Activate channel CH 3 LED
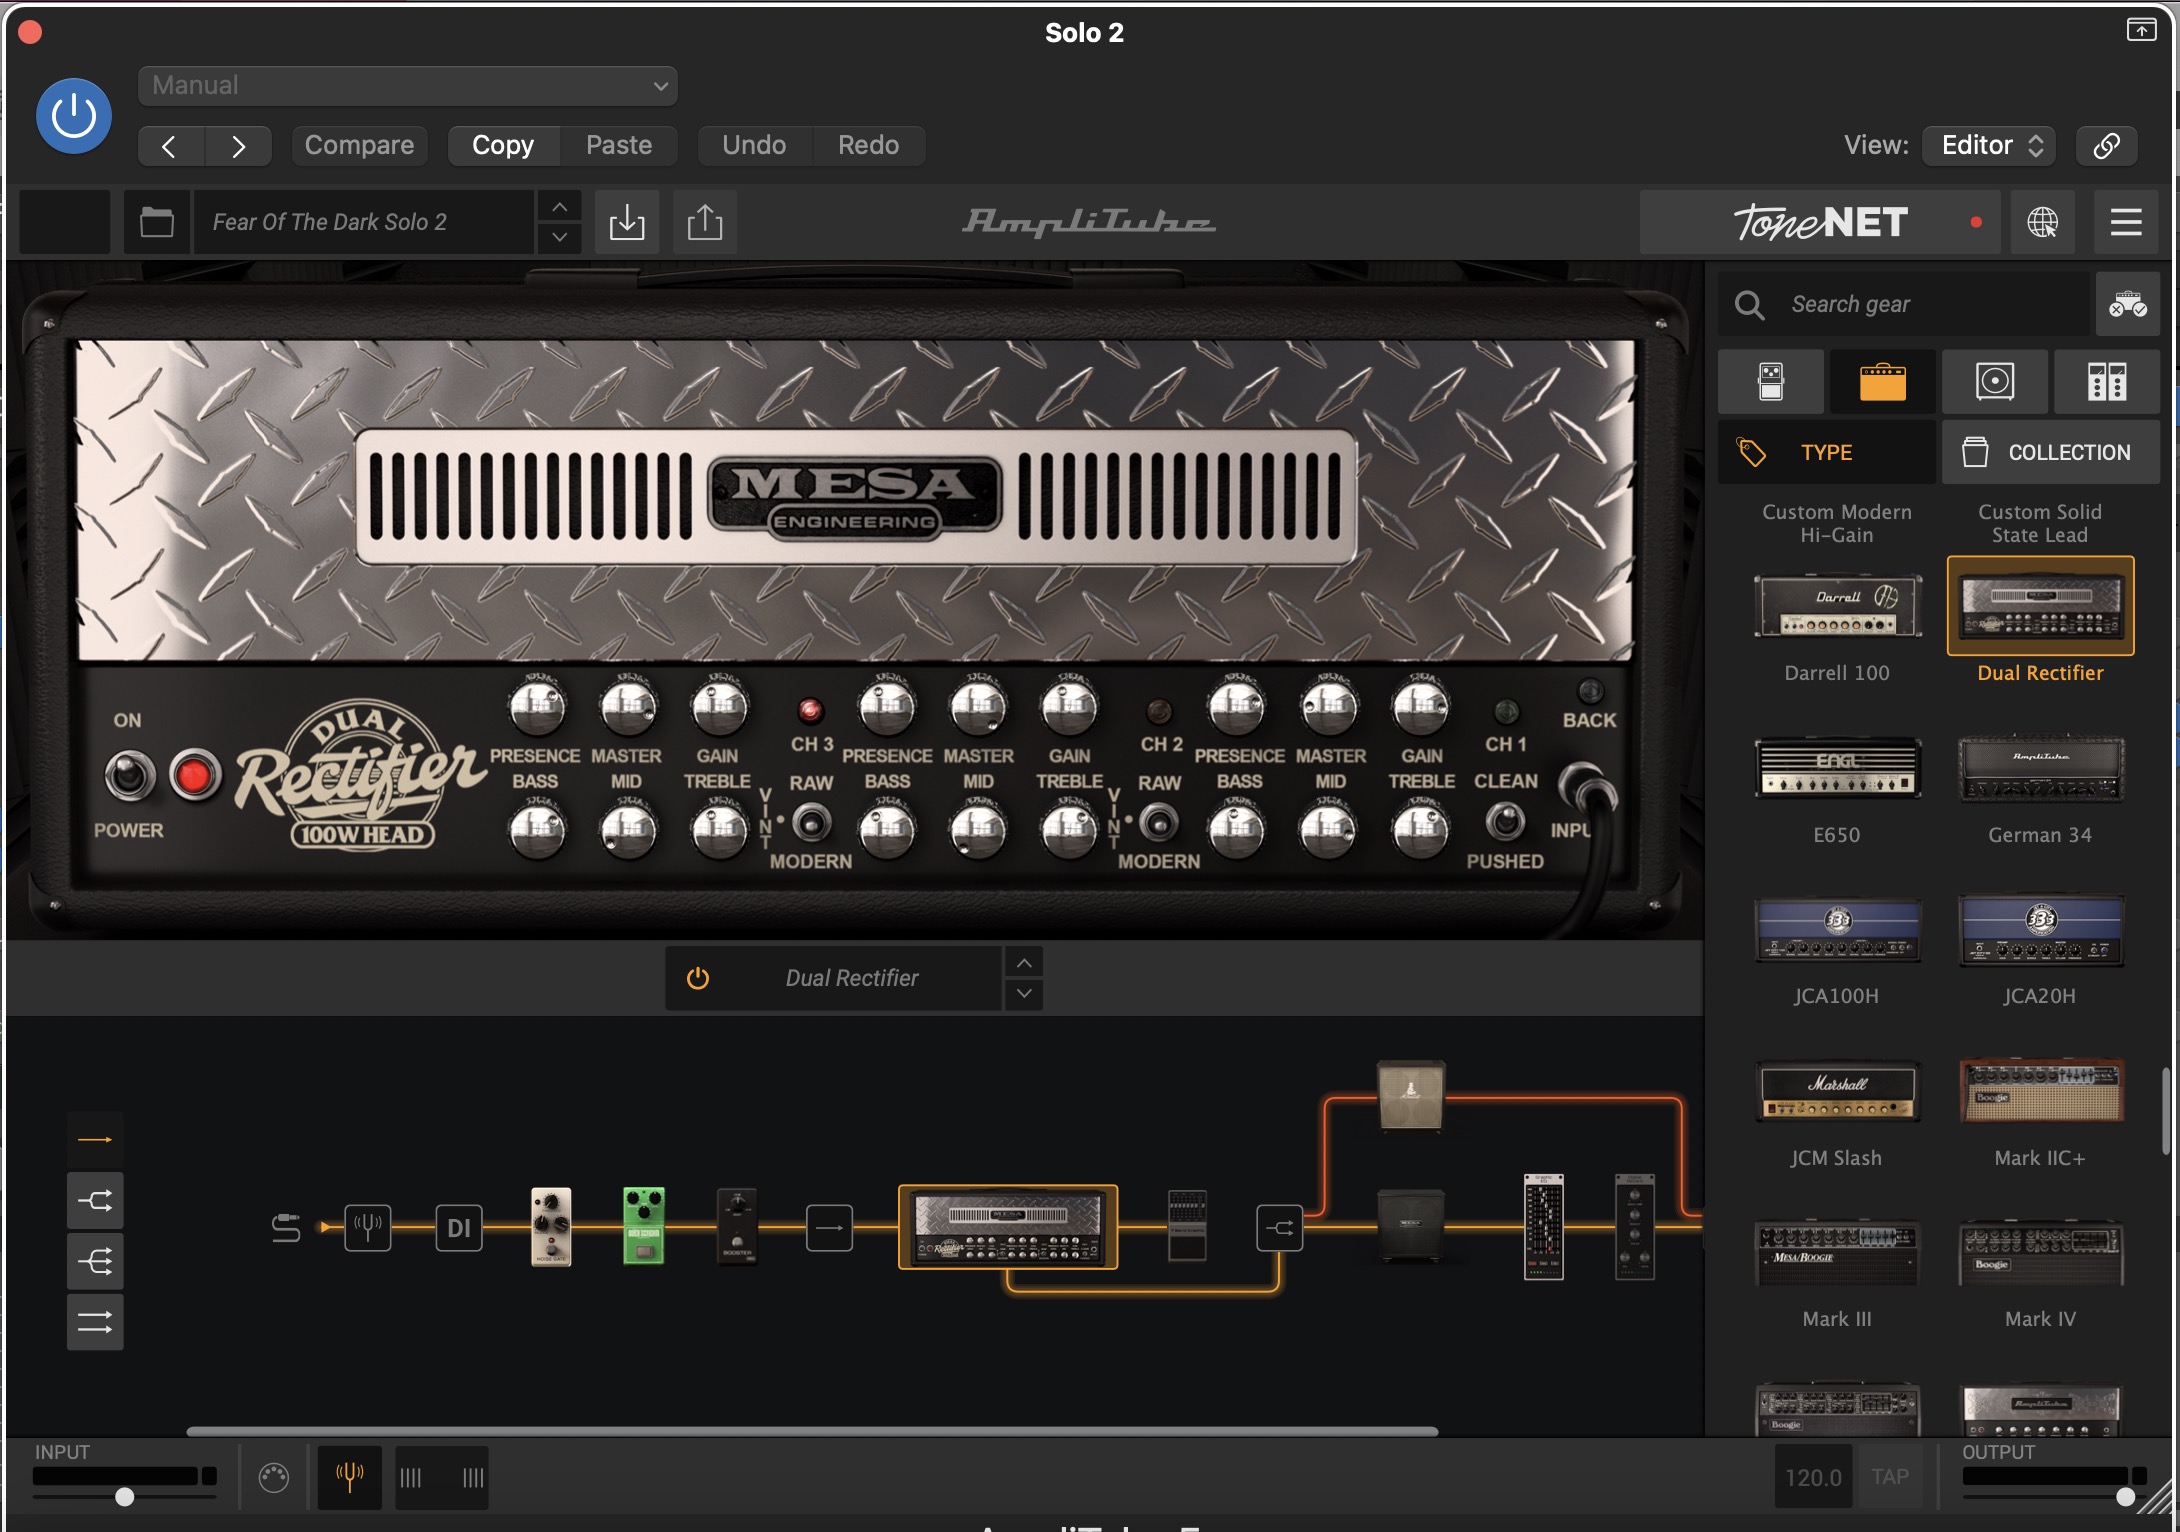Image resolution: width=2180 pixels, height=1532 pixels. [810, 710]
